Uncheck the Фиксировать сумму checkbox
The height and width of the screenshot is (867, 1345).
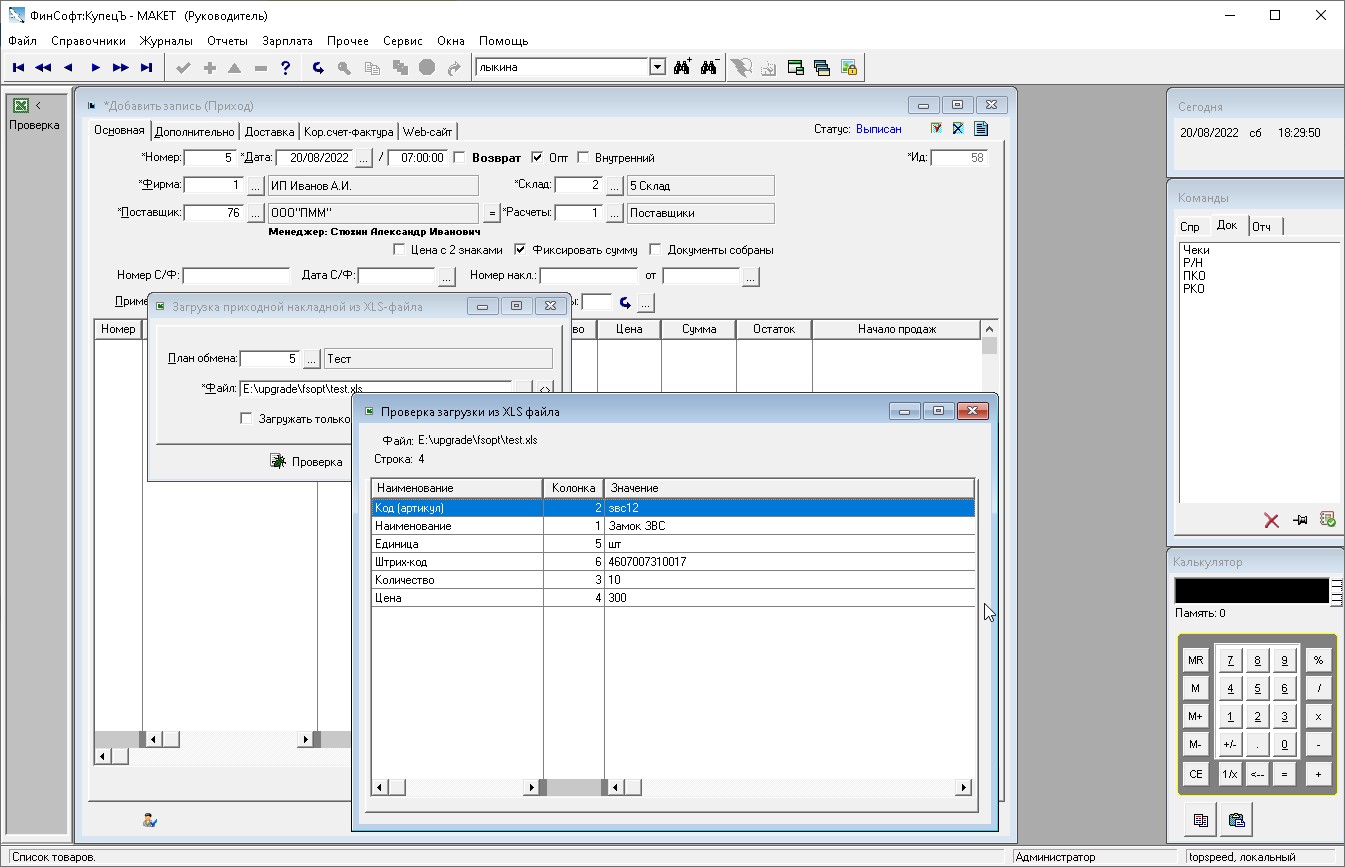coord(520,250)
